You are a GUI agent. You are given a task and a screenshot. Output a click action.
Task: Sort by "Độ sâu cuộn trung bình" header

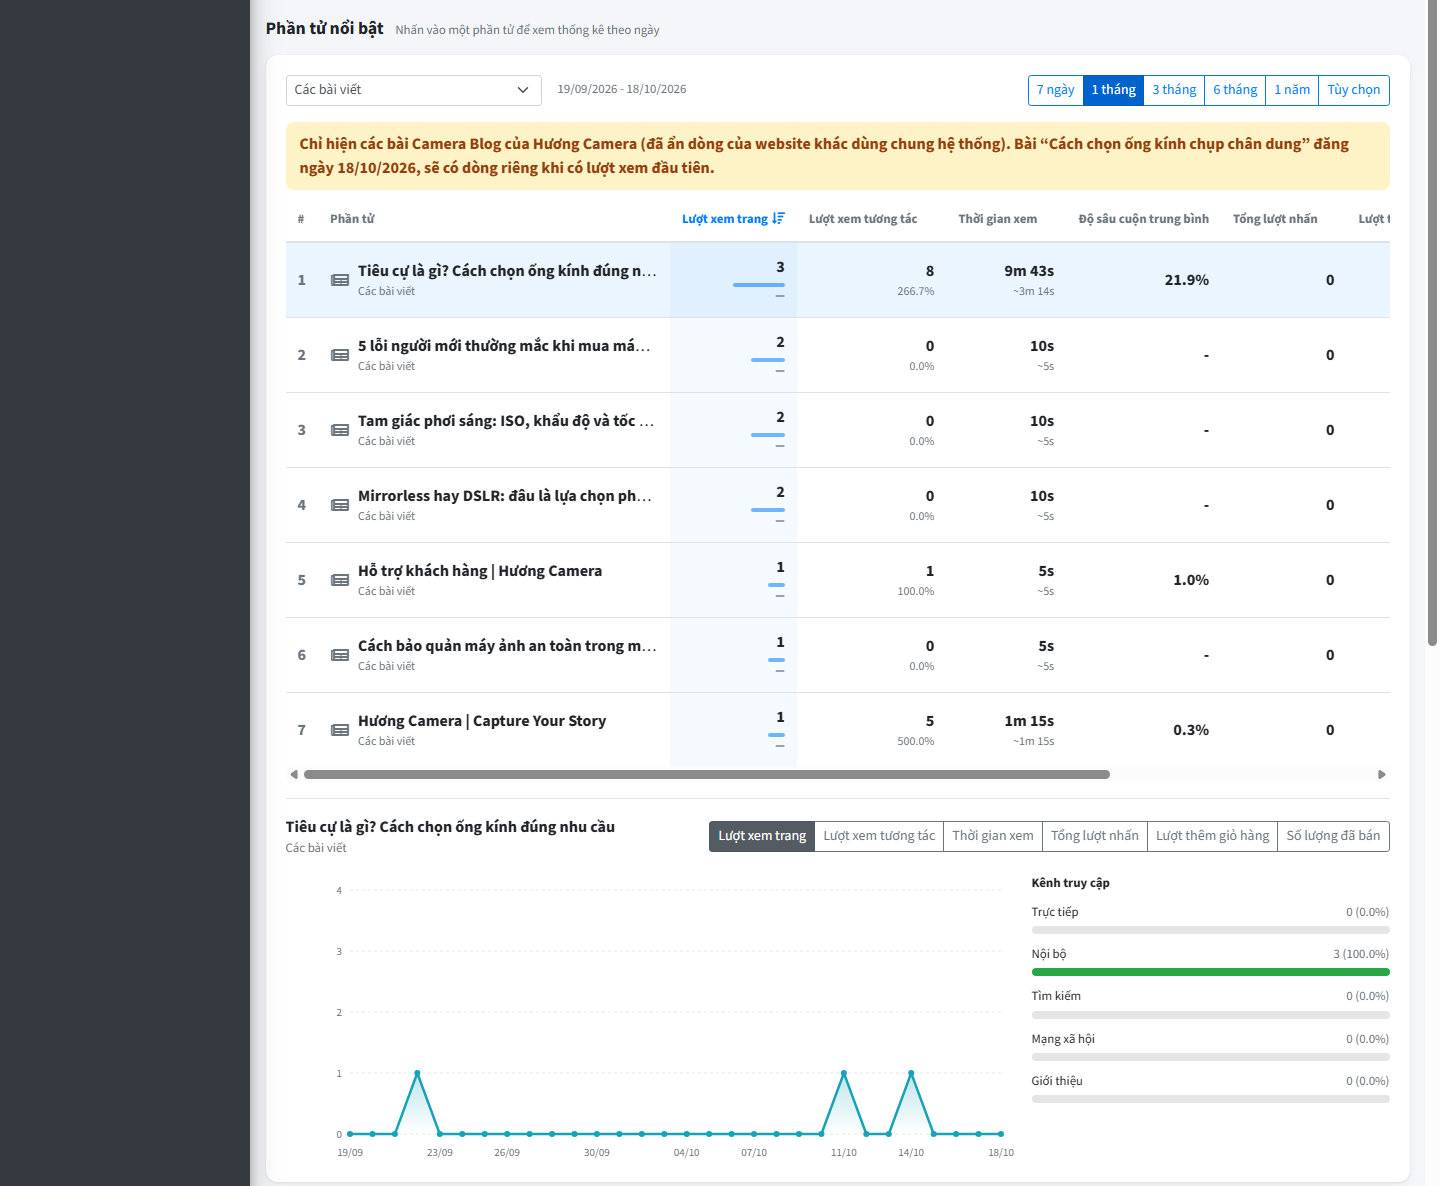click(1144, 219)
